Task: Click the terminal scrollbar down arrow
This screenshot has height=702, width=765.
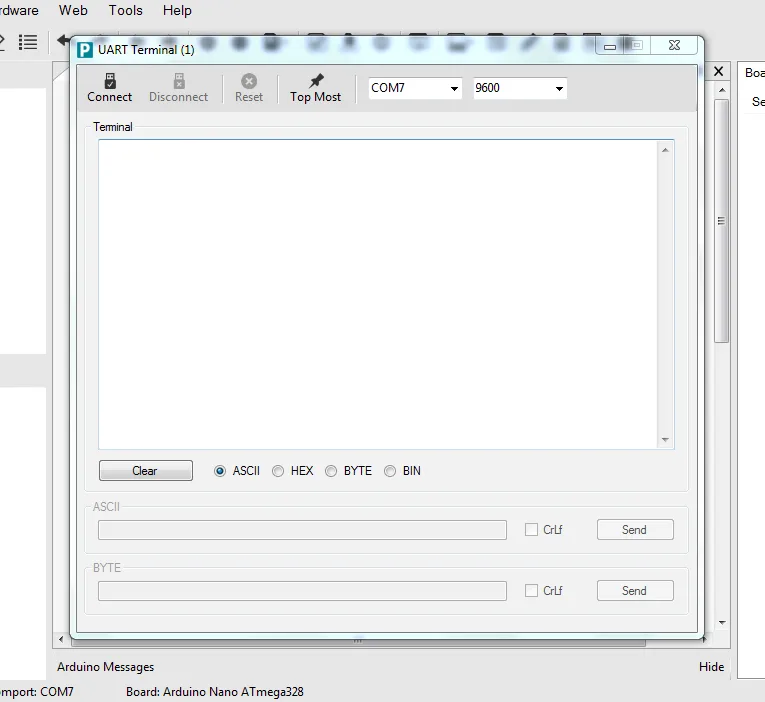Action: (x=665, y=440)
